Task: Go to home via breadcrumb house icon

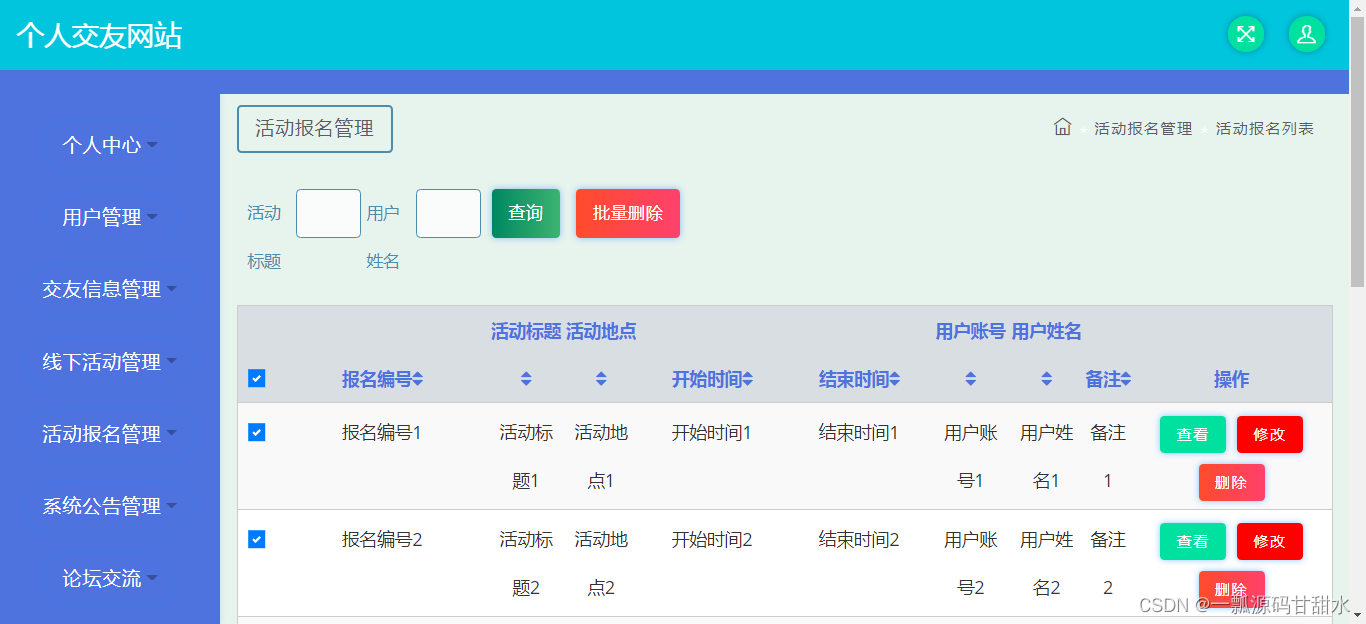Action: pyautogui.click(x=1062, y=127)
